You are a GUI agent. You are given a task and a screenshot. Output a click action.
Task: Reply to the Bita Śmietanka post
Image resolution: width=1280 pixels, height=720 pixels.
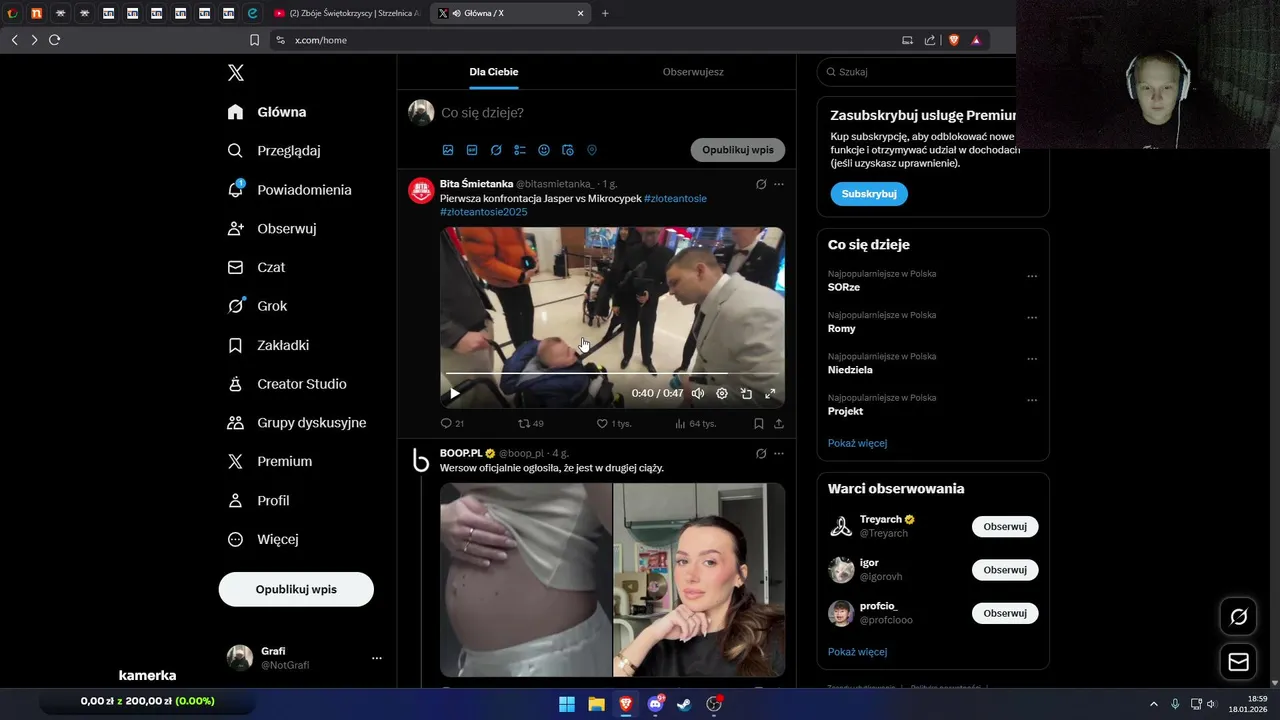click(452, 423)
